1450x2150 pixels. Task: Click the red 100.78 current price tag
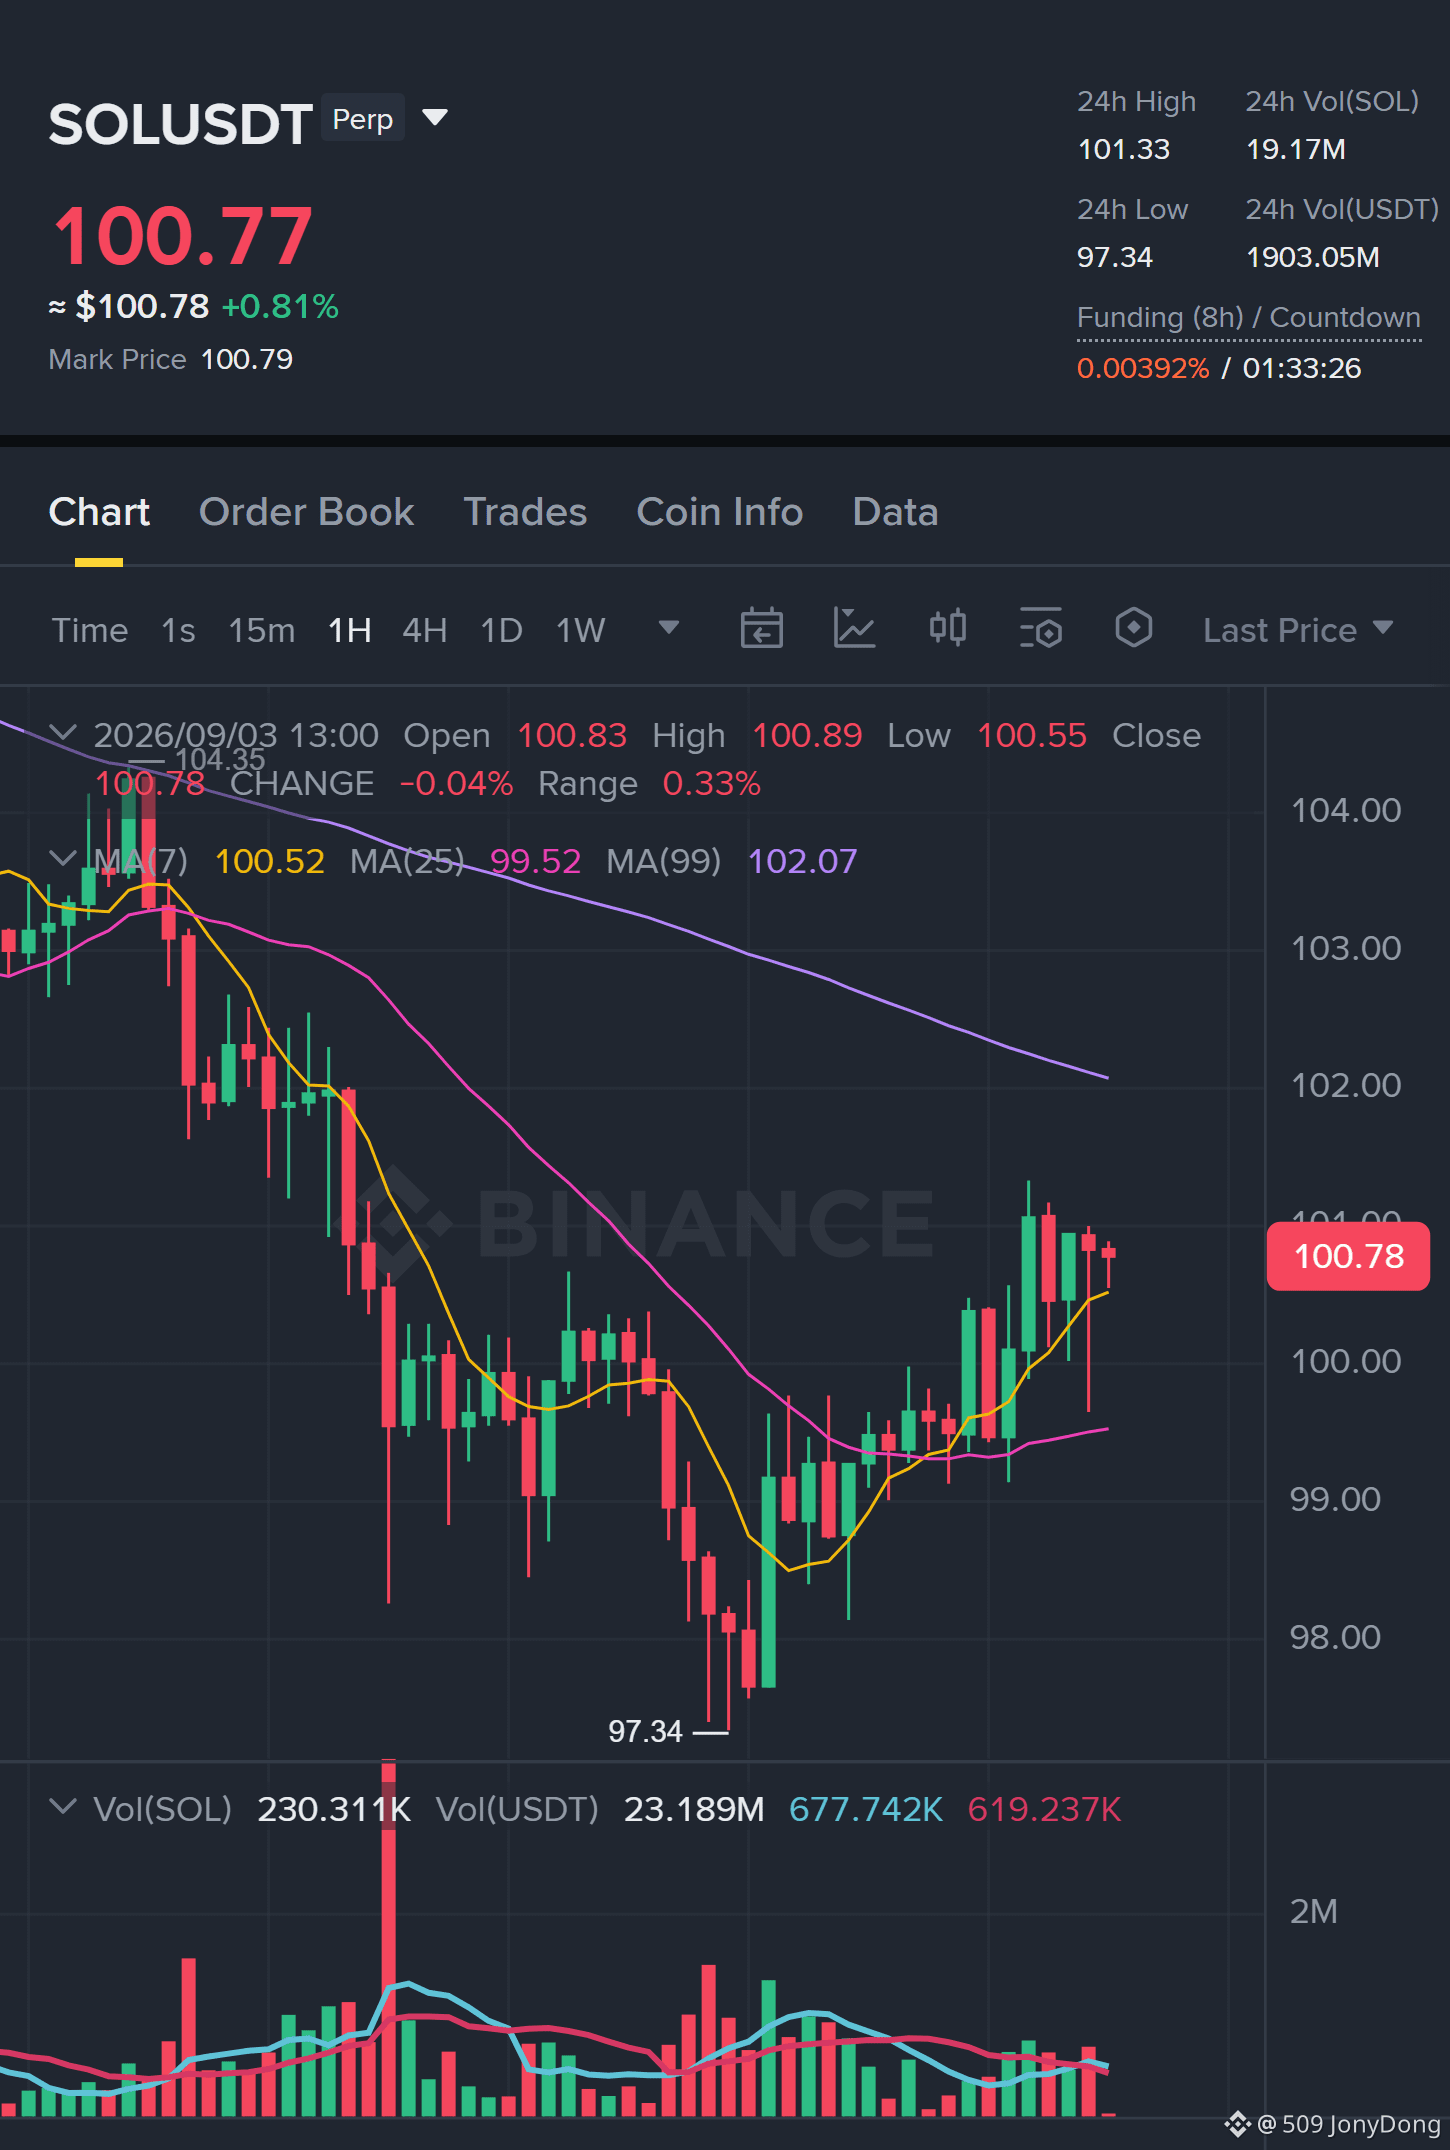point(1348,1256)
